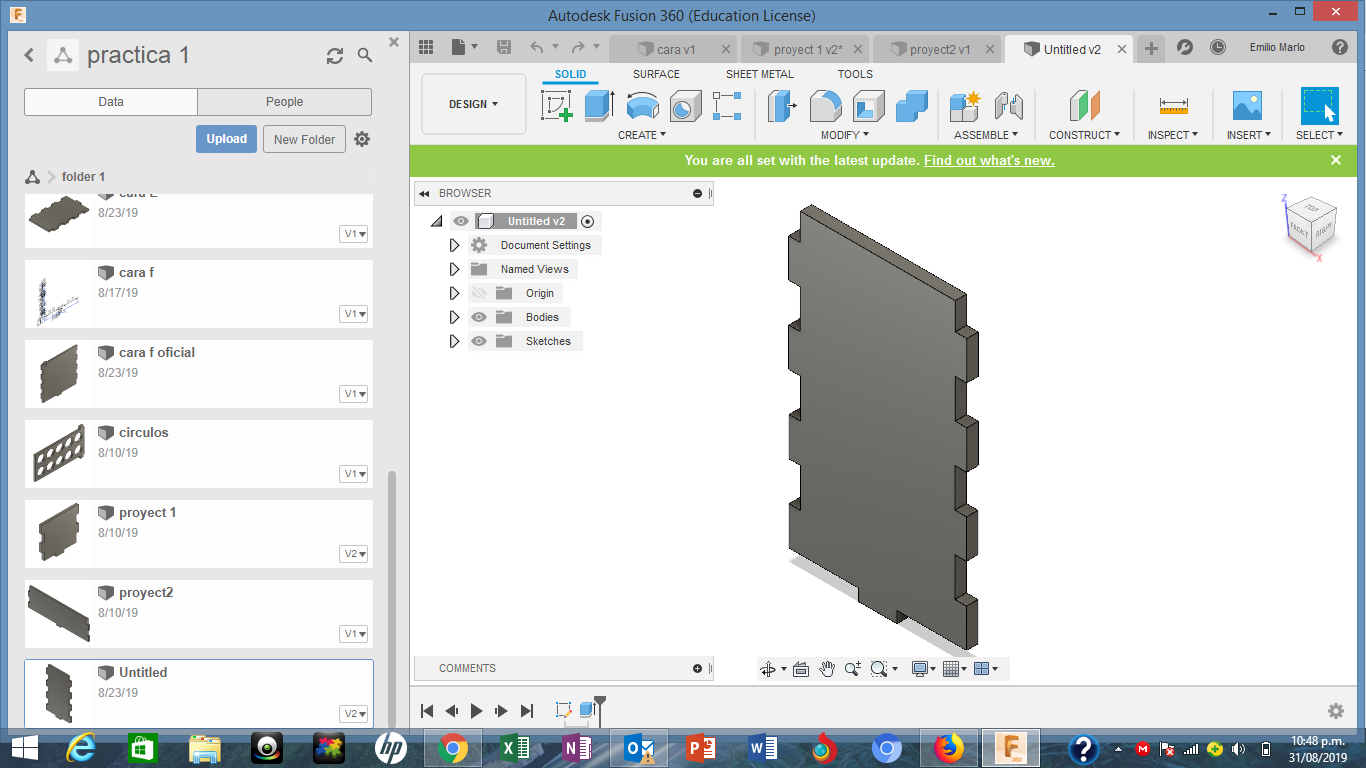
Task: Open data panel settings gear
Action: (362, 139)
